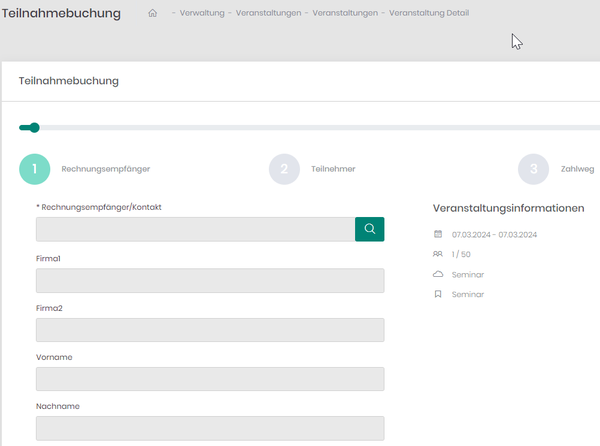Viewport: 600px width, 446px height.
Task: Focus the Nachname input field
Action: [210, 428]
